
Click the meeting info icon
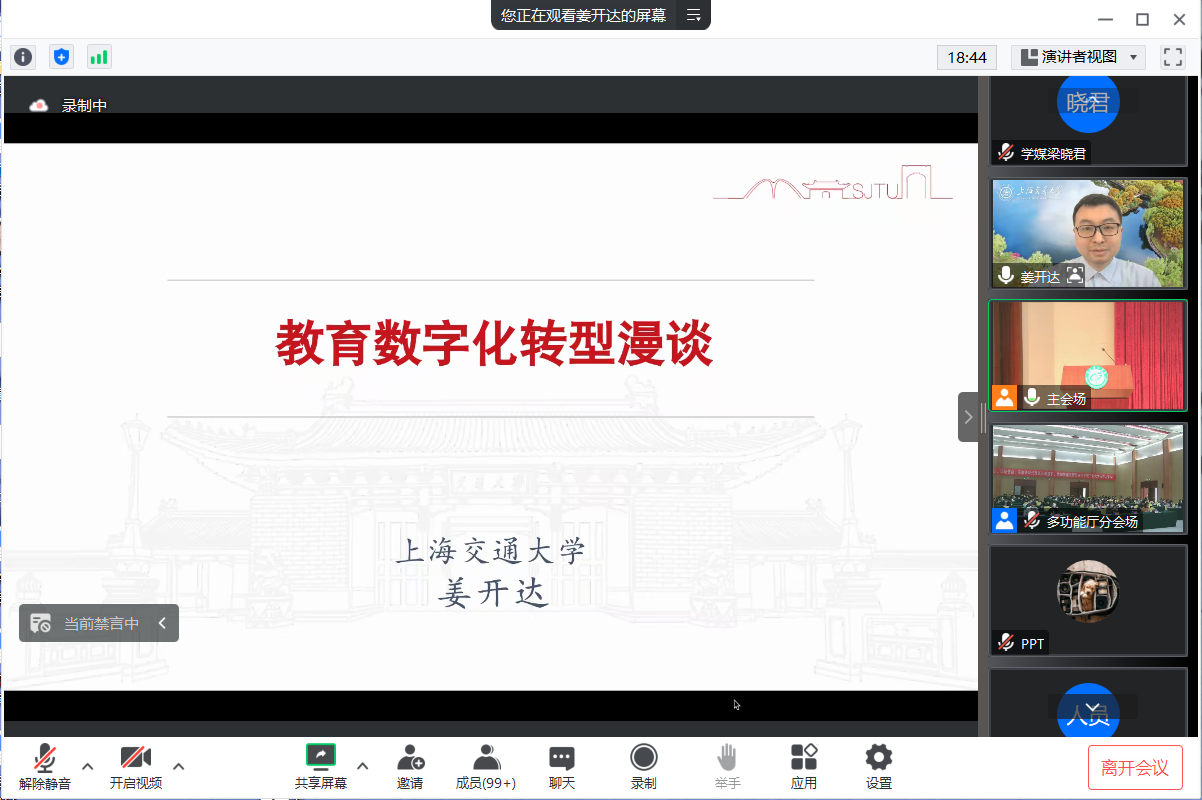(23, 57)
